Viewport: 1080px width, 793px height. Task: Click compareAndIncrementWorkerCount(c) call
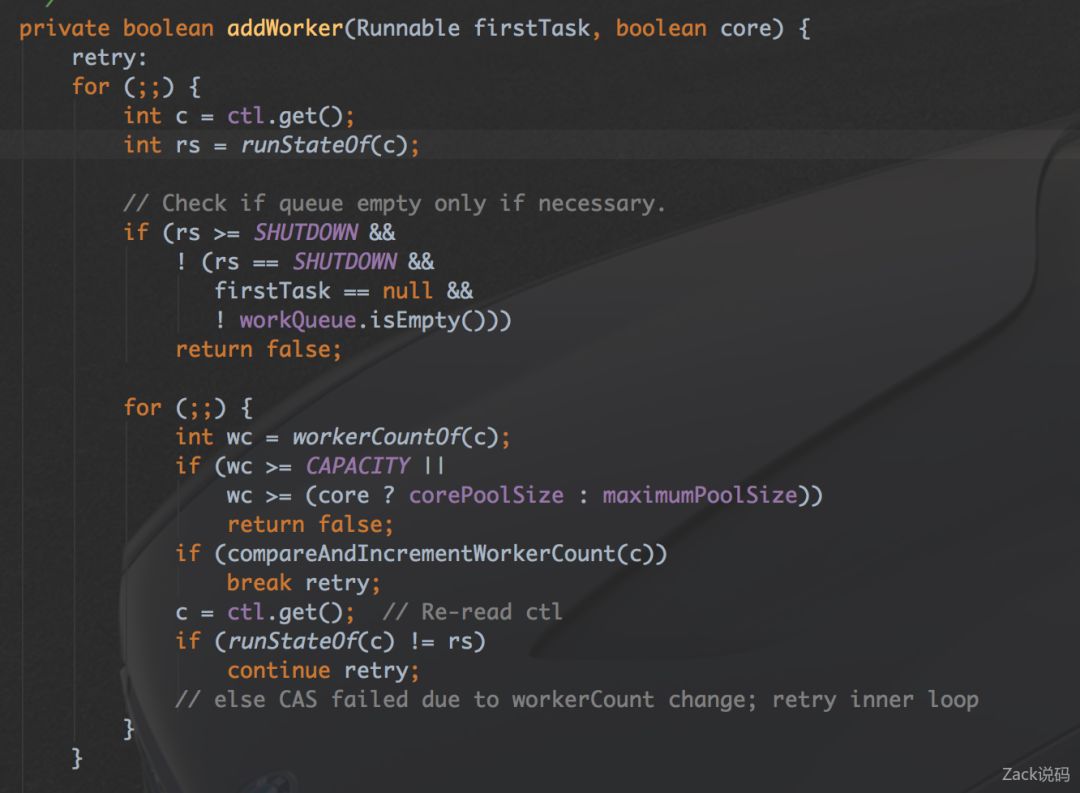point(440,555)
